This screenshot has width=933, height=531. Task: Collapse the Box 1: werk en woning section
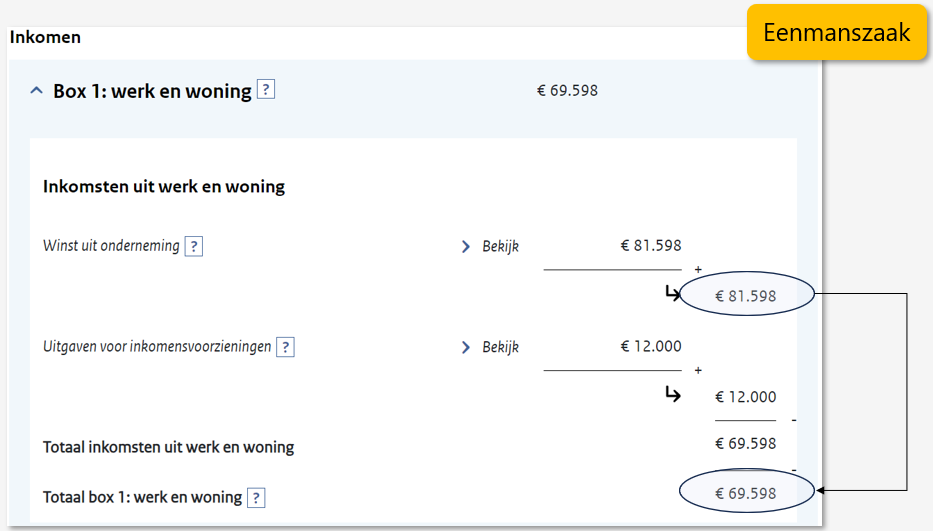(x=36, y=91)
